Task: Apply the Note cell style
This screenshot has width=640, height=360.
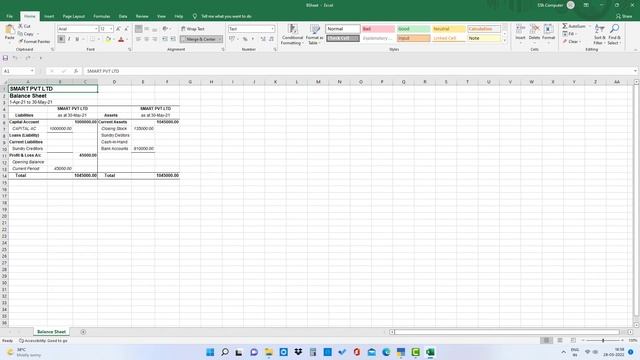Action: click(x=484, y=38)
